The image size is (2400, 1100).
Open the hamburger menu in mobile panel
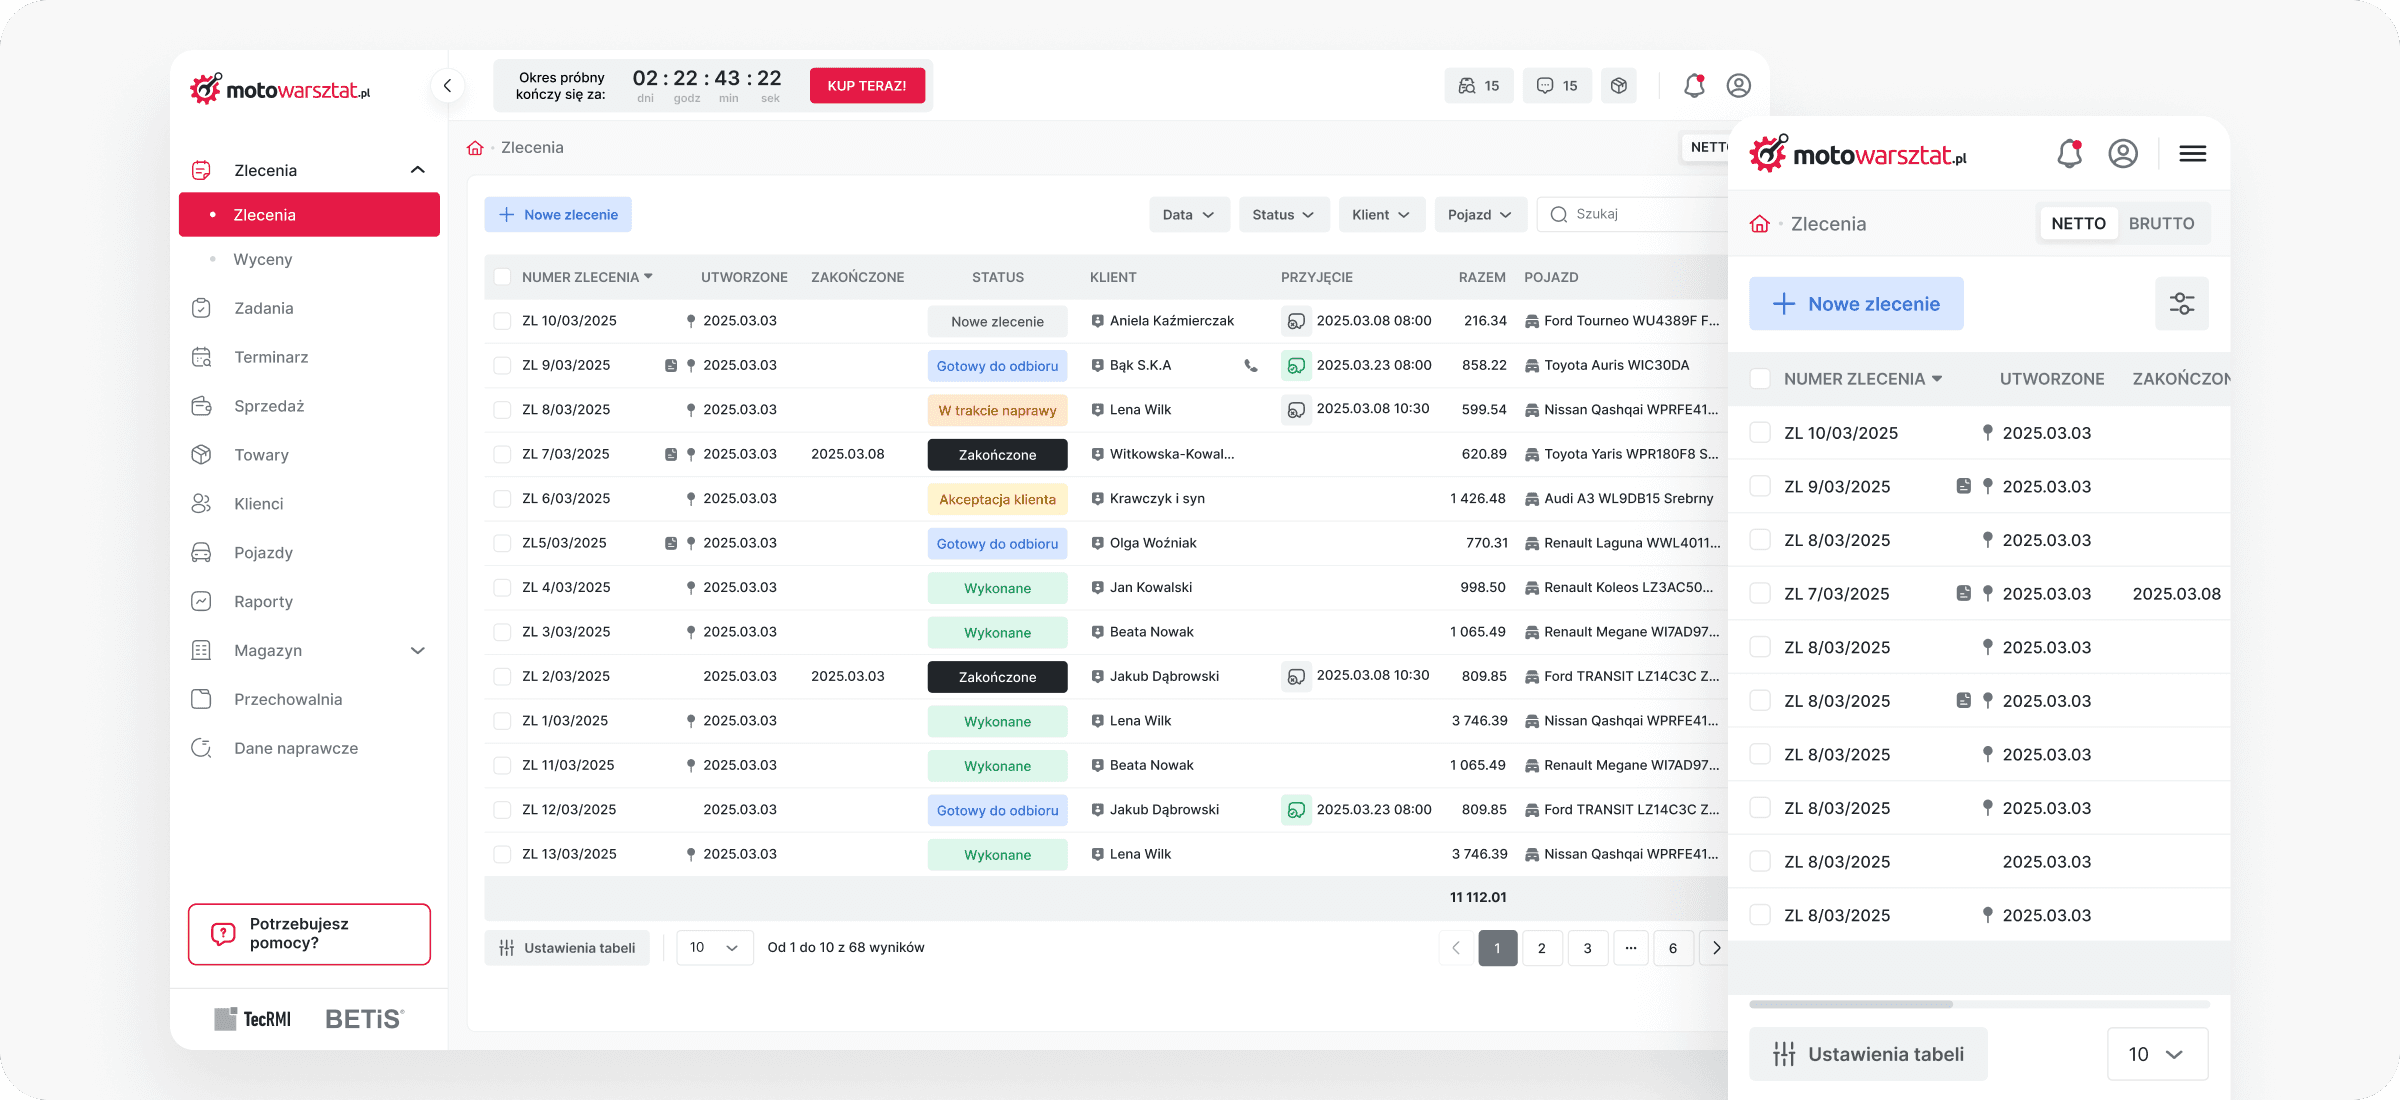2192,154
